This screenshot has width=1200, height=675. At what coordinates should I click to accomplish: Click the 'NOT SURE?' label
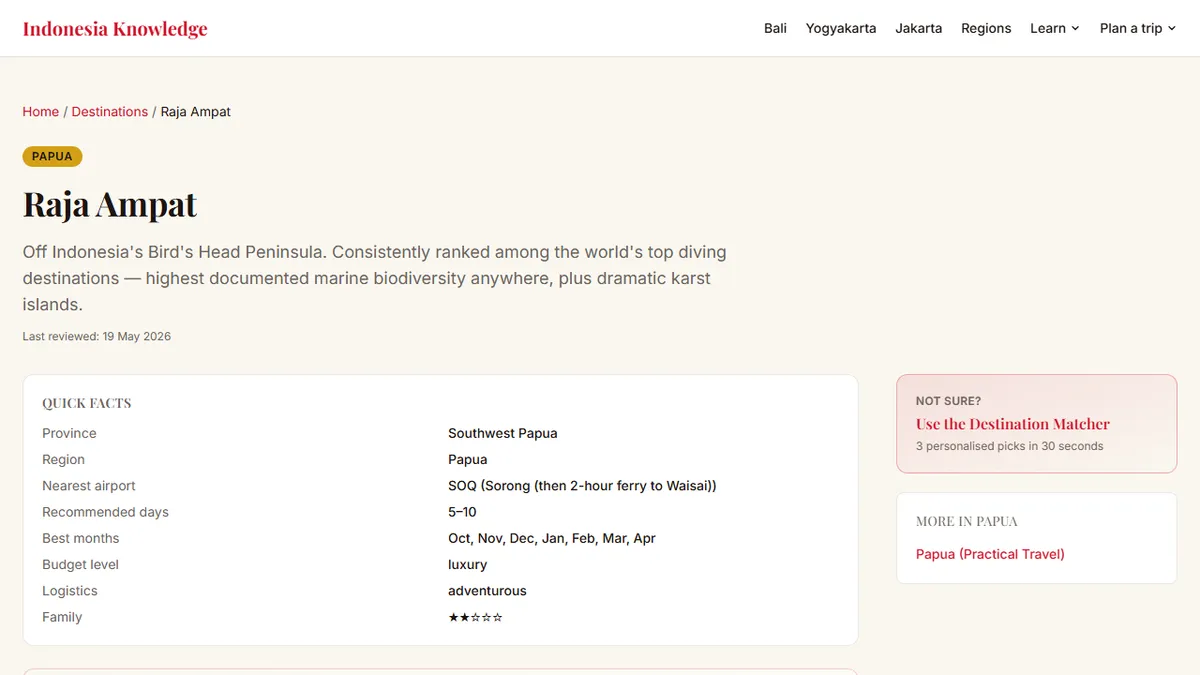(948, 401)
